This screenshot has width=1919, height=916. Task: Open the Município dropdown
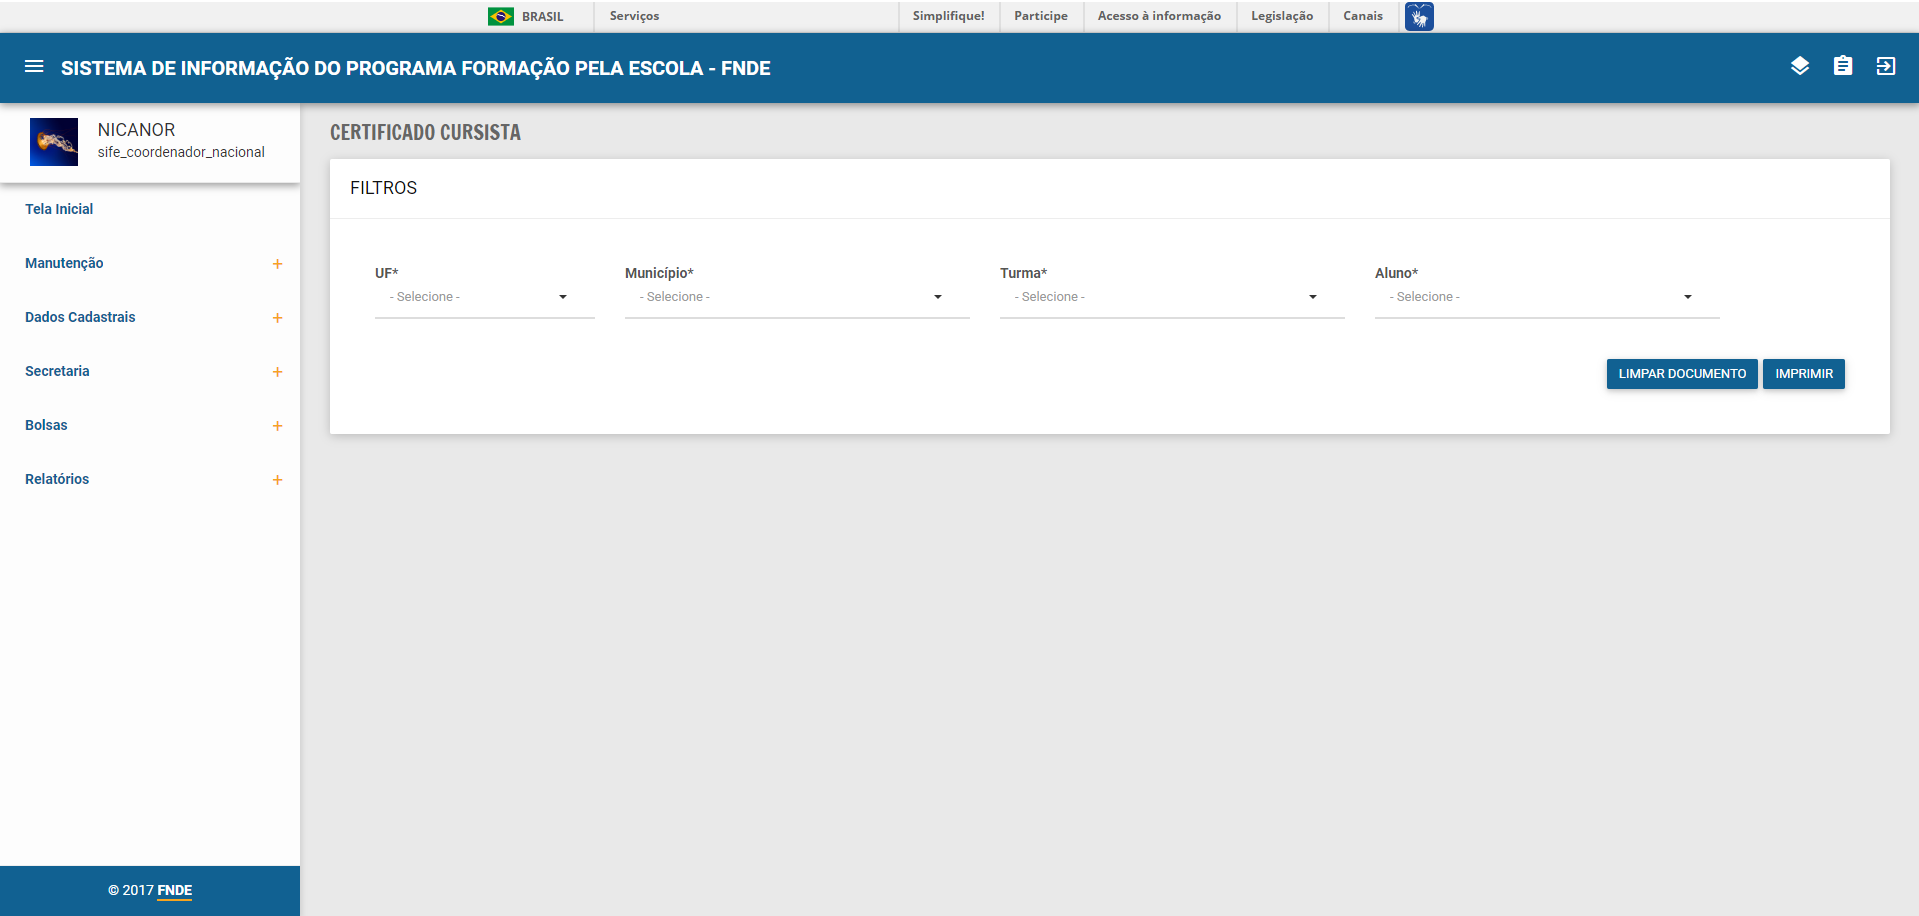click(796, 297)
